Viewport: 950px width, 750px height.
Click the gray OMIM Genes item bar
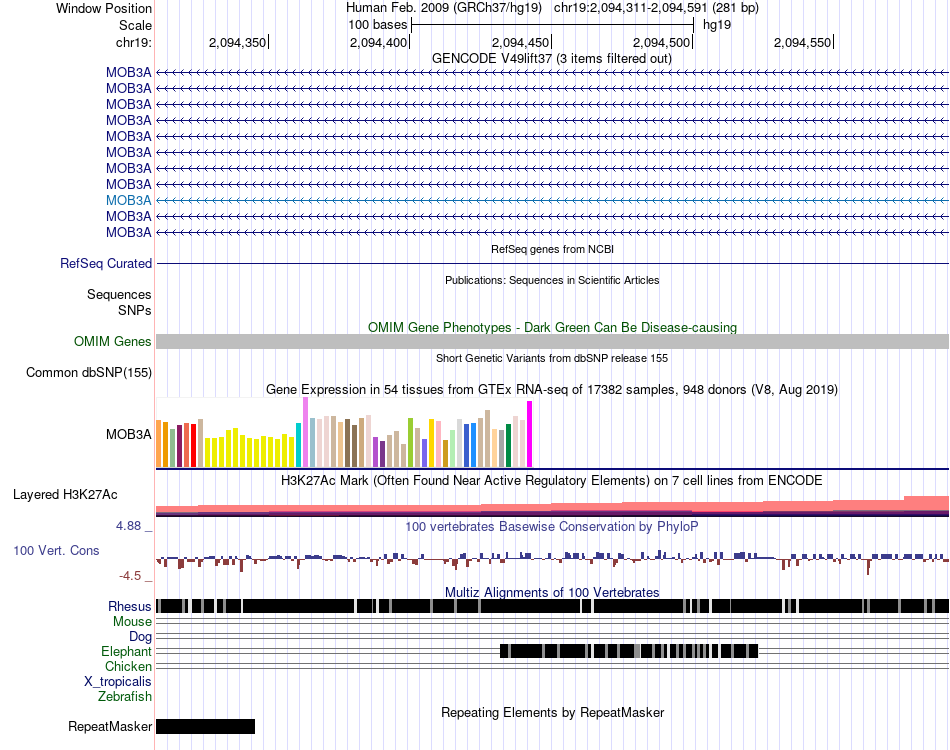(x=552, y=342)
